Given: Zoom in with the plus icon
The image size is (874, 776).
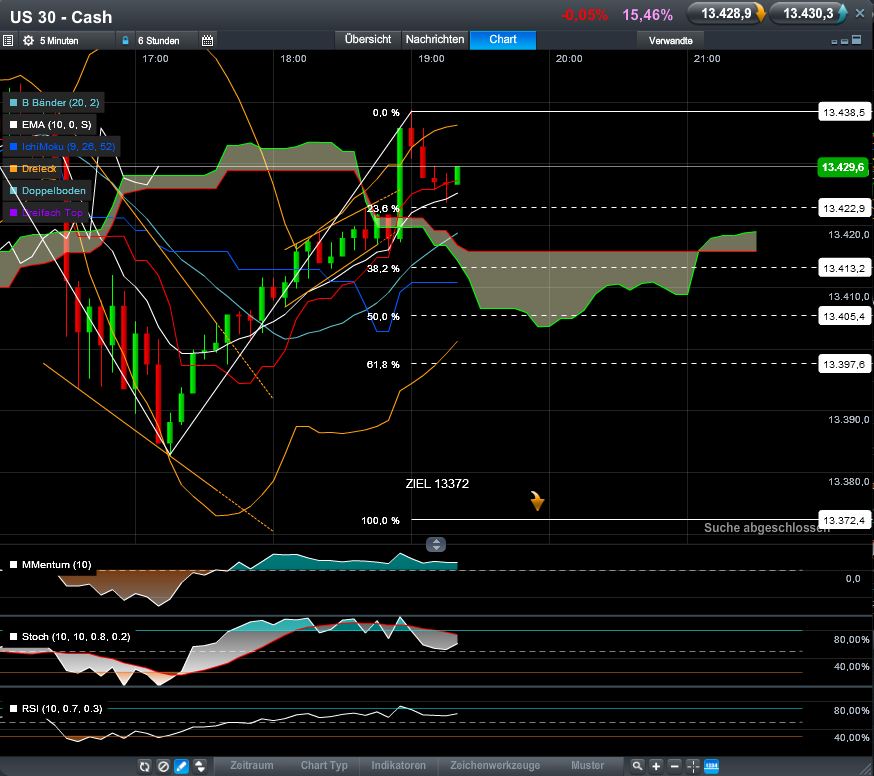Looking at the screenshot, I should [656, 766].
